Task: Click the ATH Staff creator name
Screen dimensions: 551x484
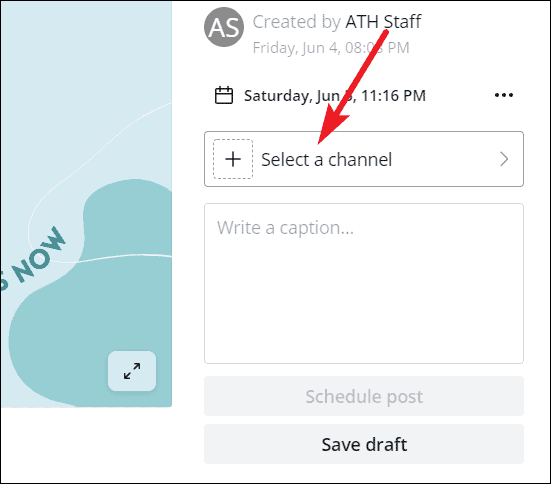Action: 383,22
